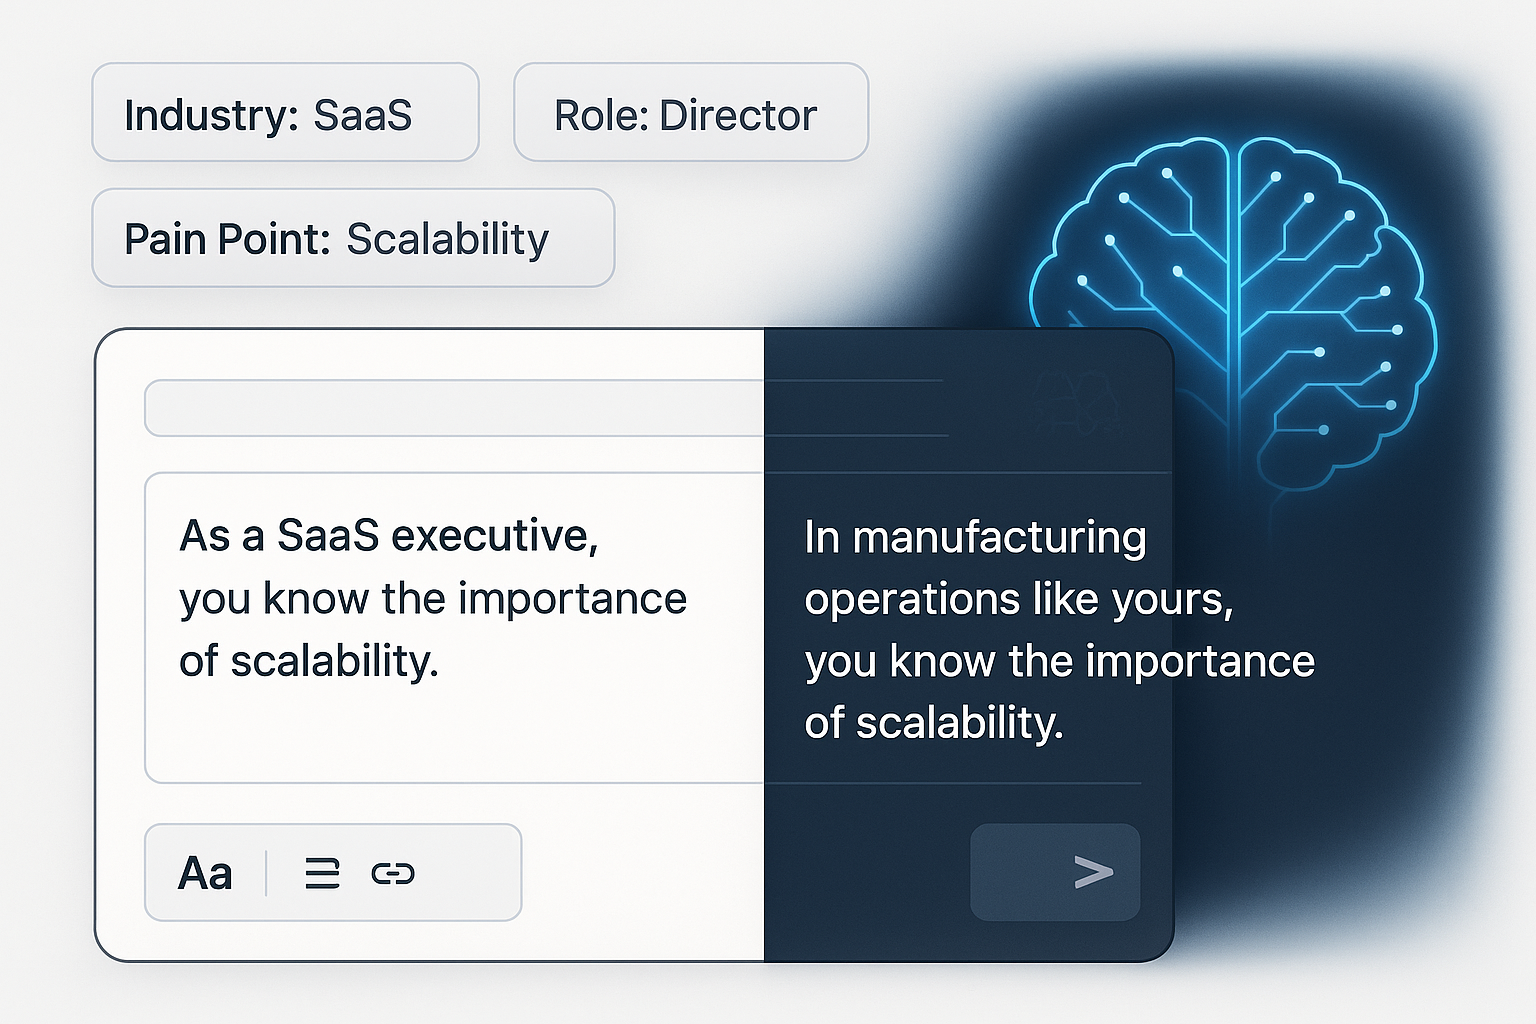Screen dimensions: 1536x1024
Task: Click the faint watermark logo in dark panel
Action: pos(1076,402)
